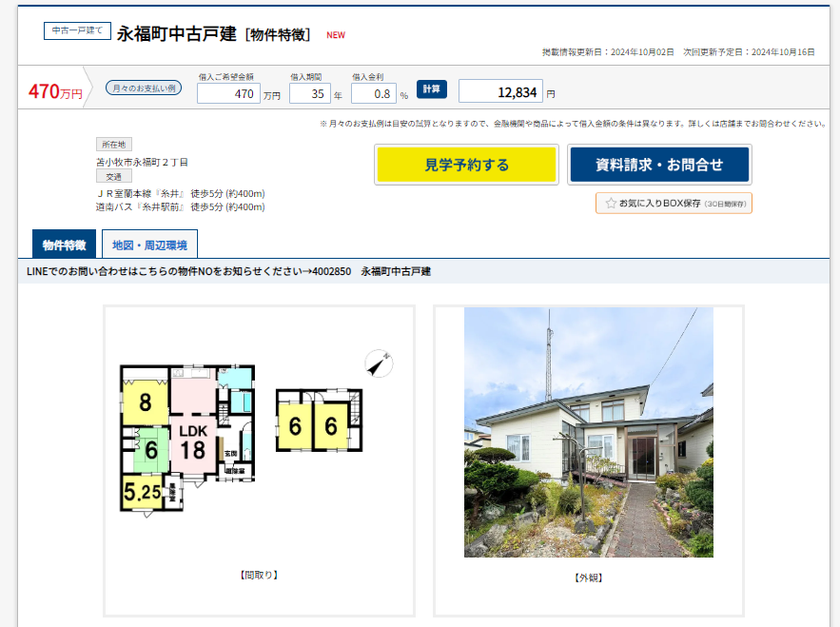Image resolution: width=840 pixels, height=627 pixels.
Task: Click the compass north arrow on floor plan
Action: point(377,365)
